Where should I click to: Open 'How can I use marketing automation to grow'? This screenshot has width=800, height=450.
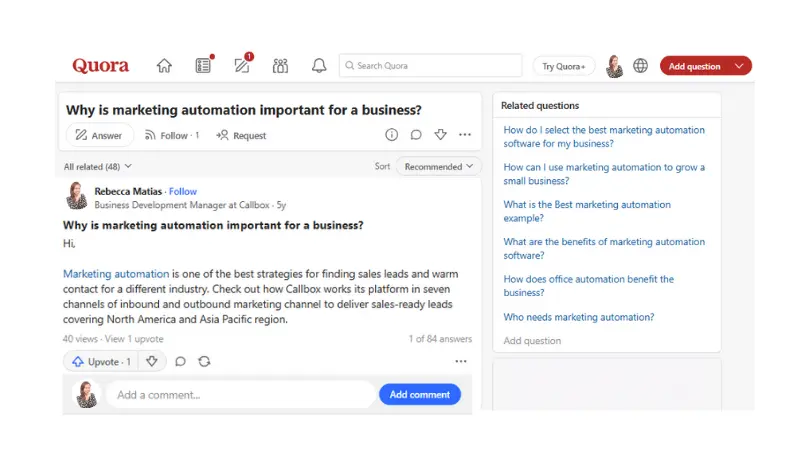(x=604, y=174)
